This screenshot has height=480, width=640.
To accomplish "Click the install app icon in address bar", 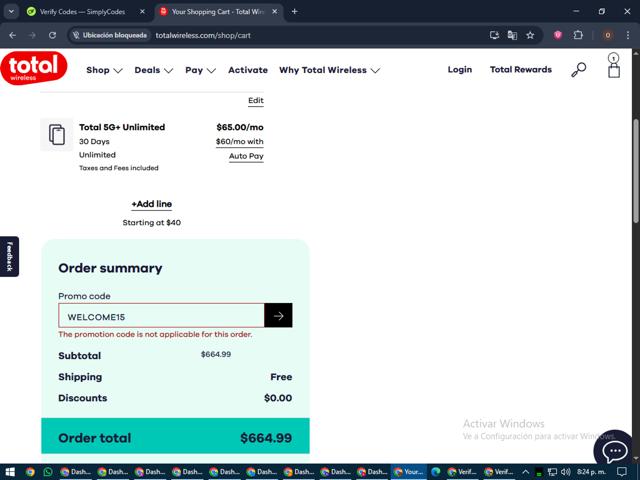I will tap(494, 36).
